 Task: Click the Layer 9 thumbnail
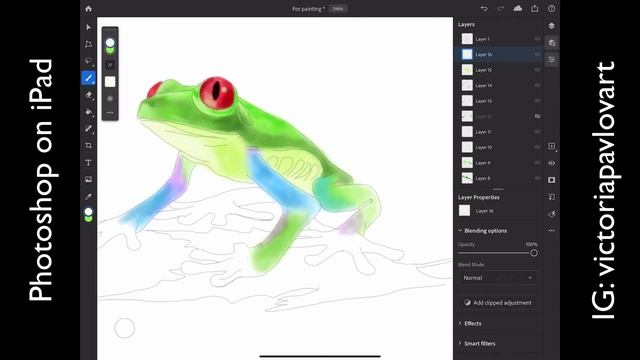pyautogui.click(x=467, y=163)
